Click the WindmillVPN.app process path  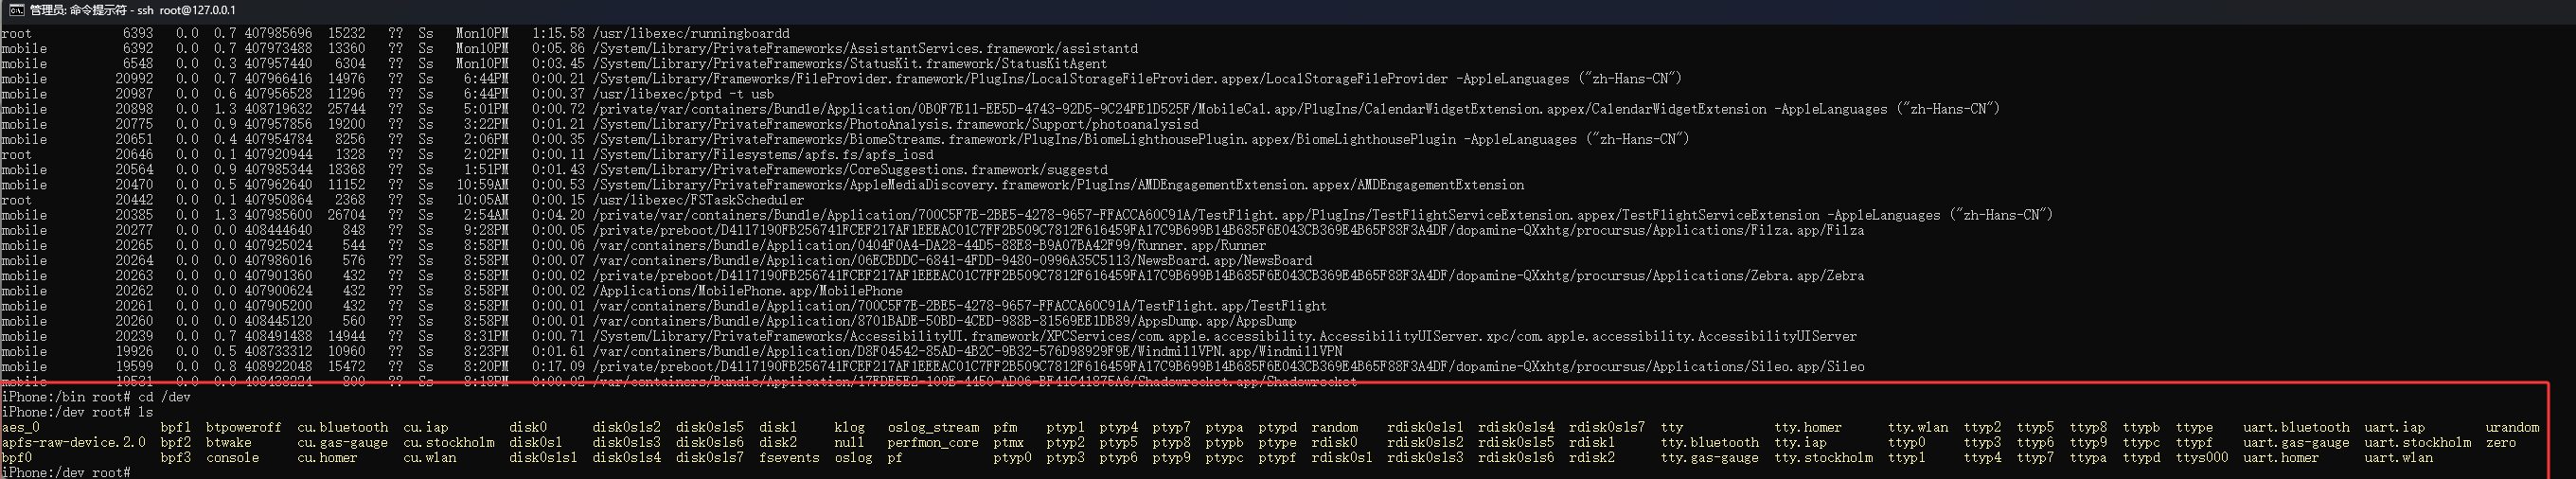coord(968,351)
